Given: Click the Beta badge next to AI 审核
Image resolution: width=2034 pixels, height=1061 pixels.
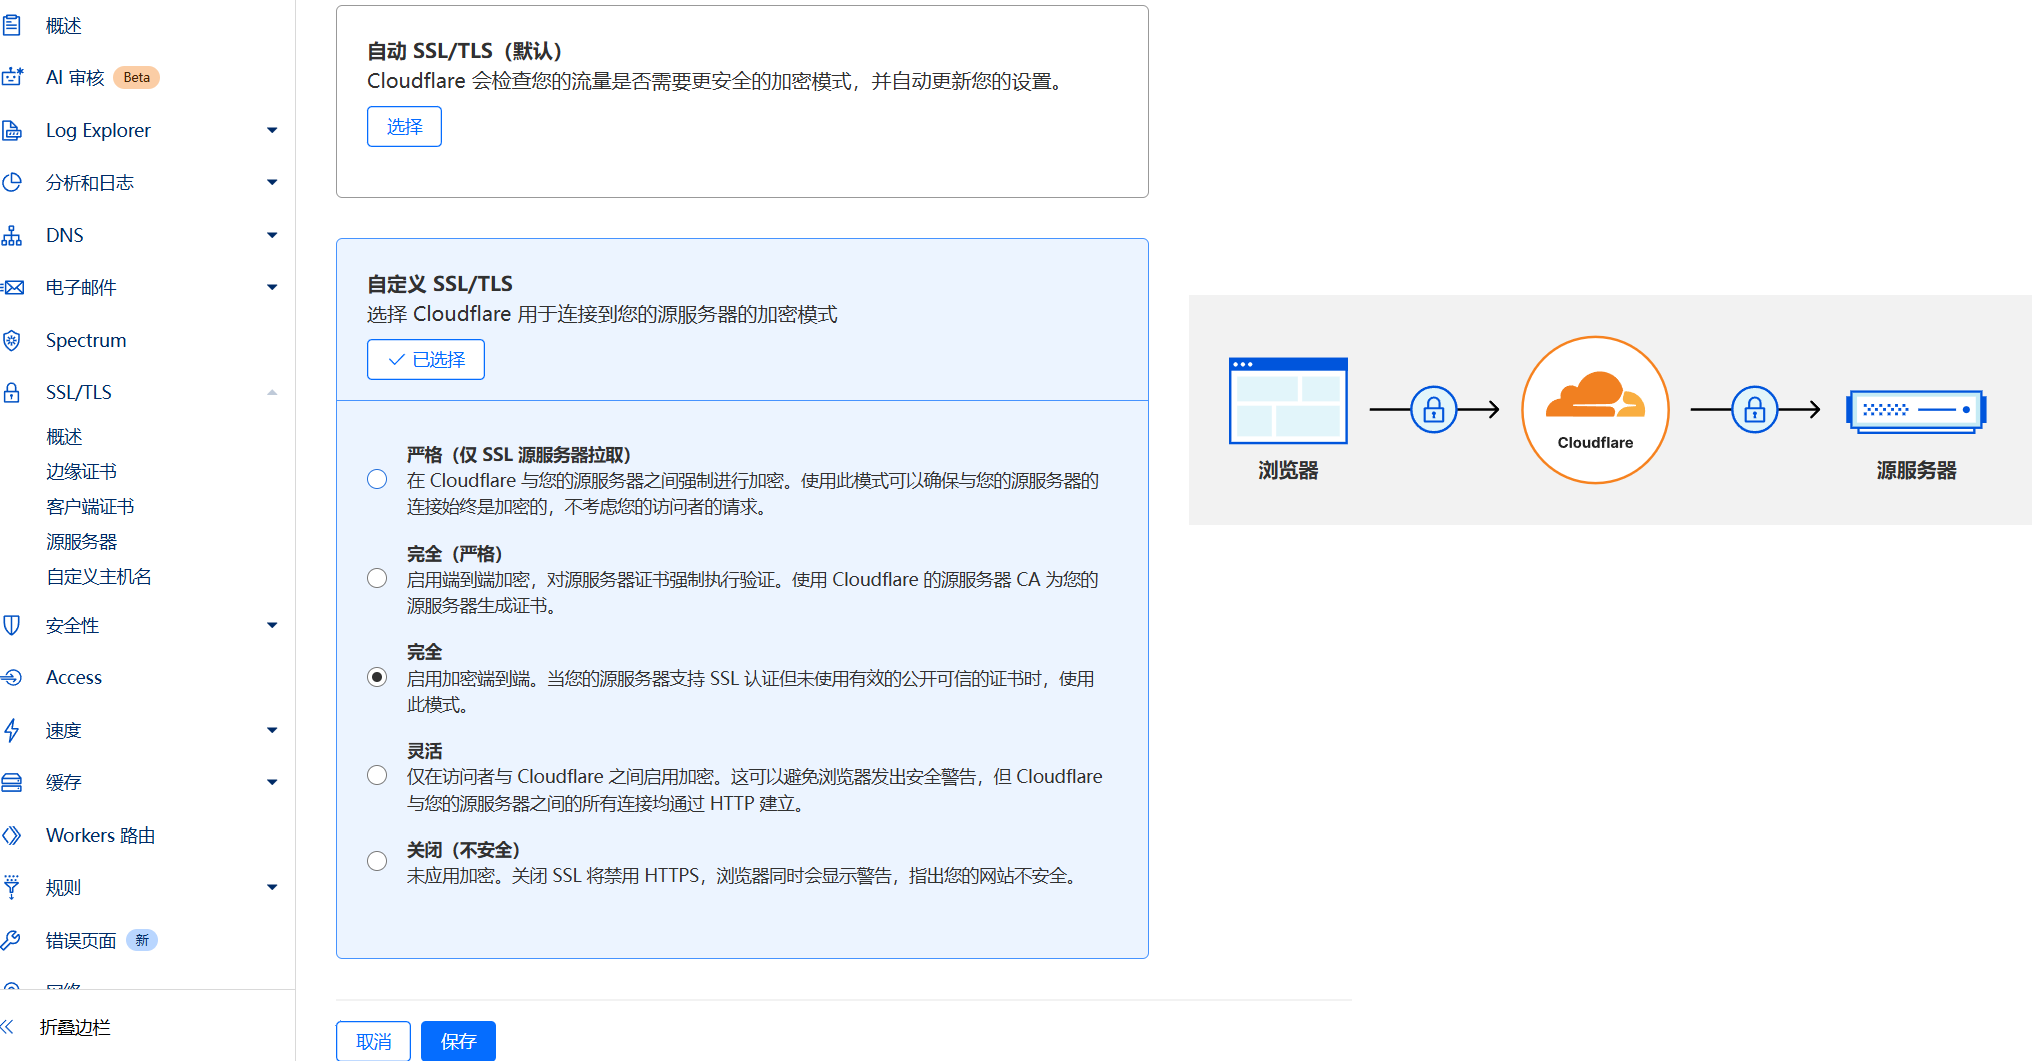Looking at the screenshot, I should (x=137, y=77).
